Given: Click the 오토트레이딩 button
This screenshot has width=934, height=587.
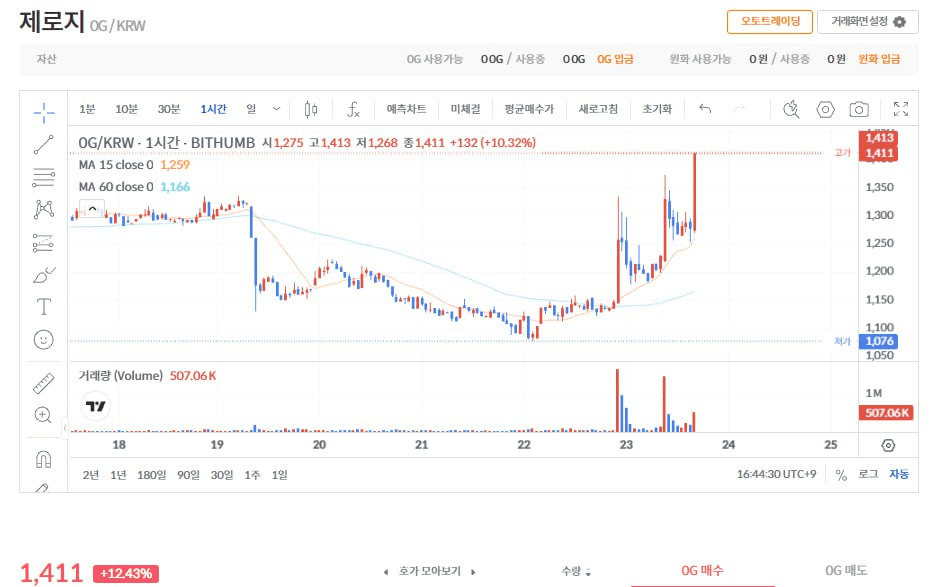Looking at the screenshot, I should [x=769, y=21].
